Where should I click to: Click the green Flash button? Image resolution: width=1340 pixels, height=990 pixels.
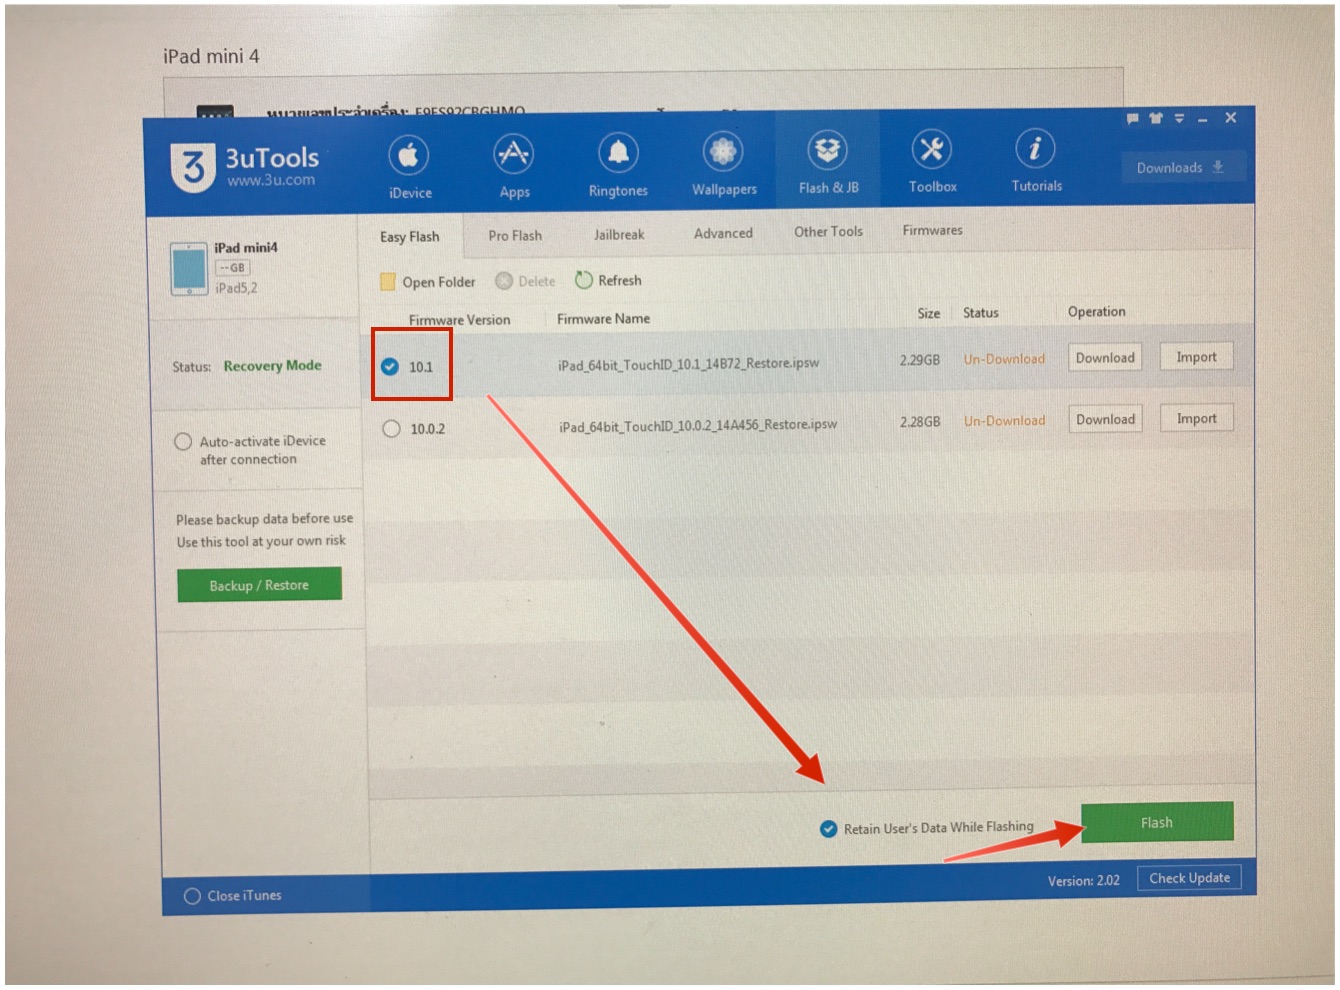pos(1157,823)
